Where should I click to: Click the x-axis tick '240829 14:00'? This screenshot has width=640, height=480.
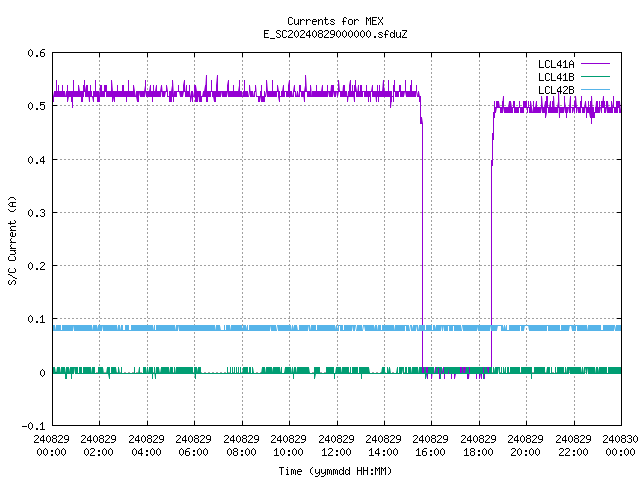click(383, 445)
